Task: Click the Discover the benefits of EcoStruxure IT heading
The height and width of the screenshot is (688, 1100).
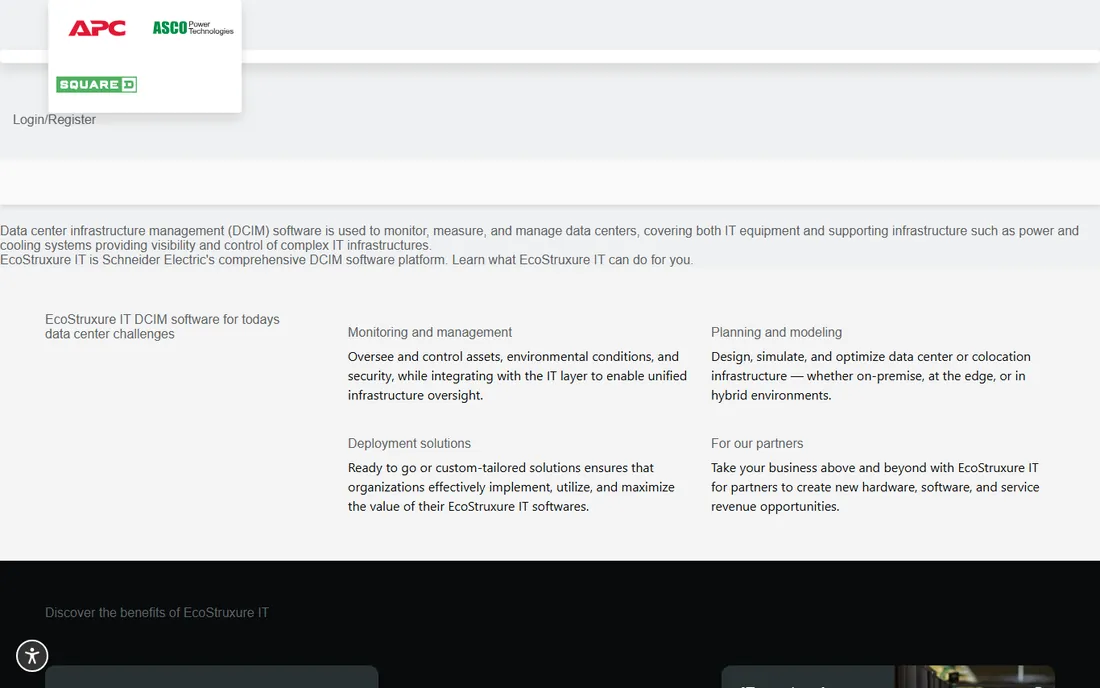Action: [156, 612]
